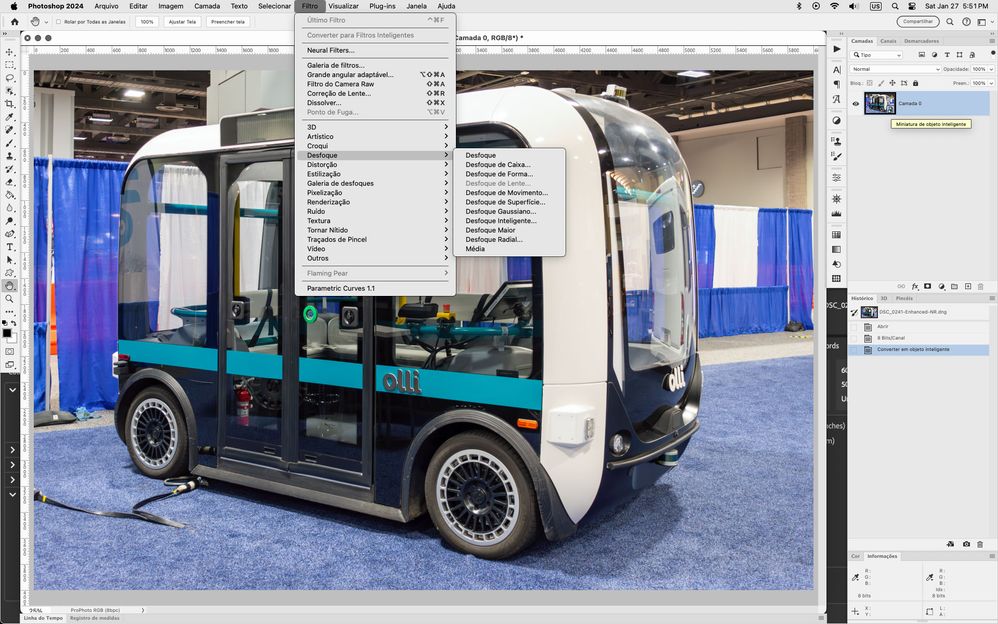Screen dimensions: 998x624
Task: Create new snapshot camera icon in Histórico
Action: click(966, 544)
